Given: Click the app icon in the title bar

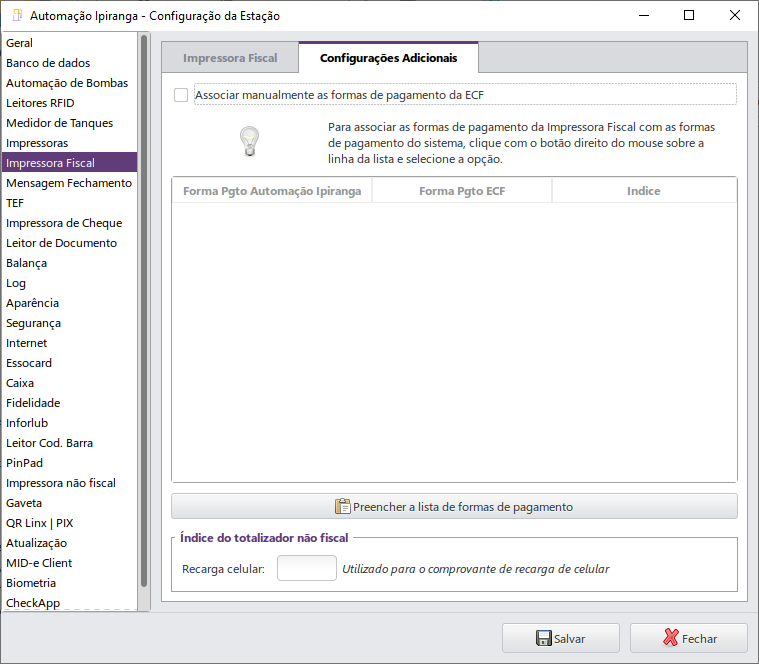Looking at the screenshot, I should coord(17,15).
